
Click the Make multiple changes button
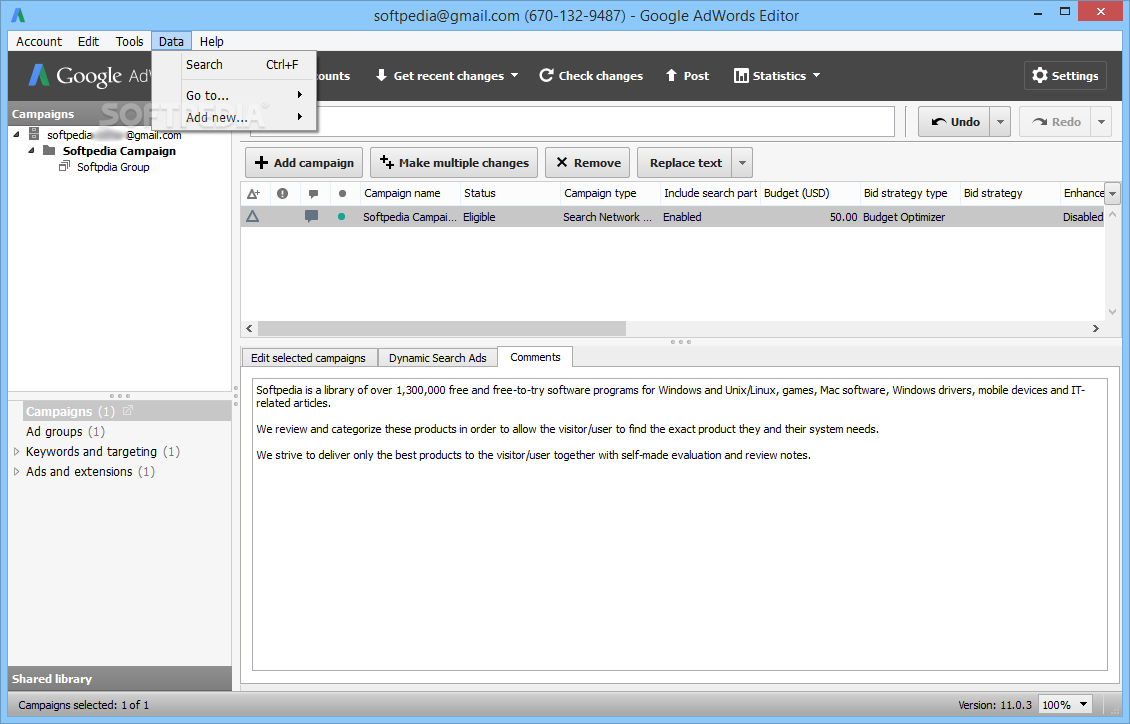pos(454,163)
